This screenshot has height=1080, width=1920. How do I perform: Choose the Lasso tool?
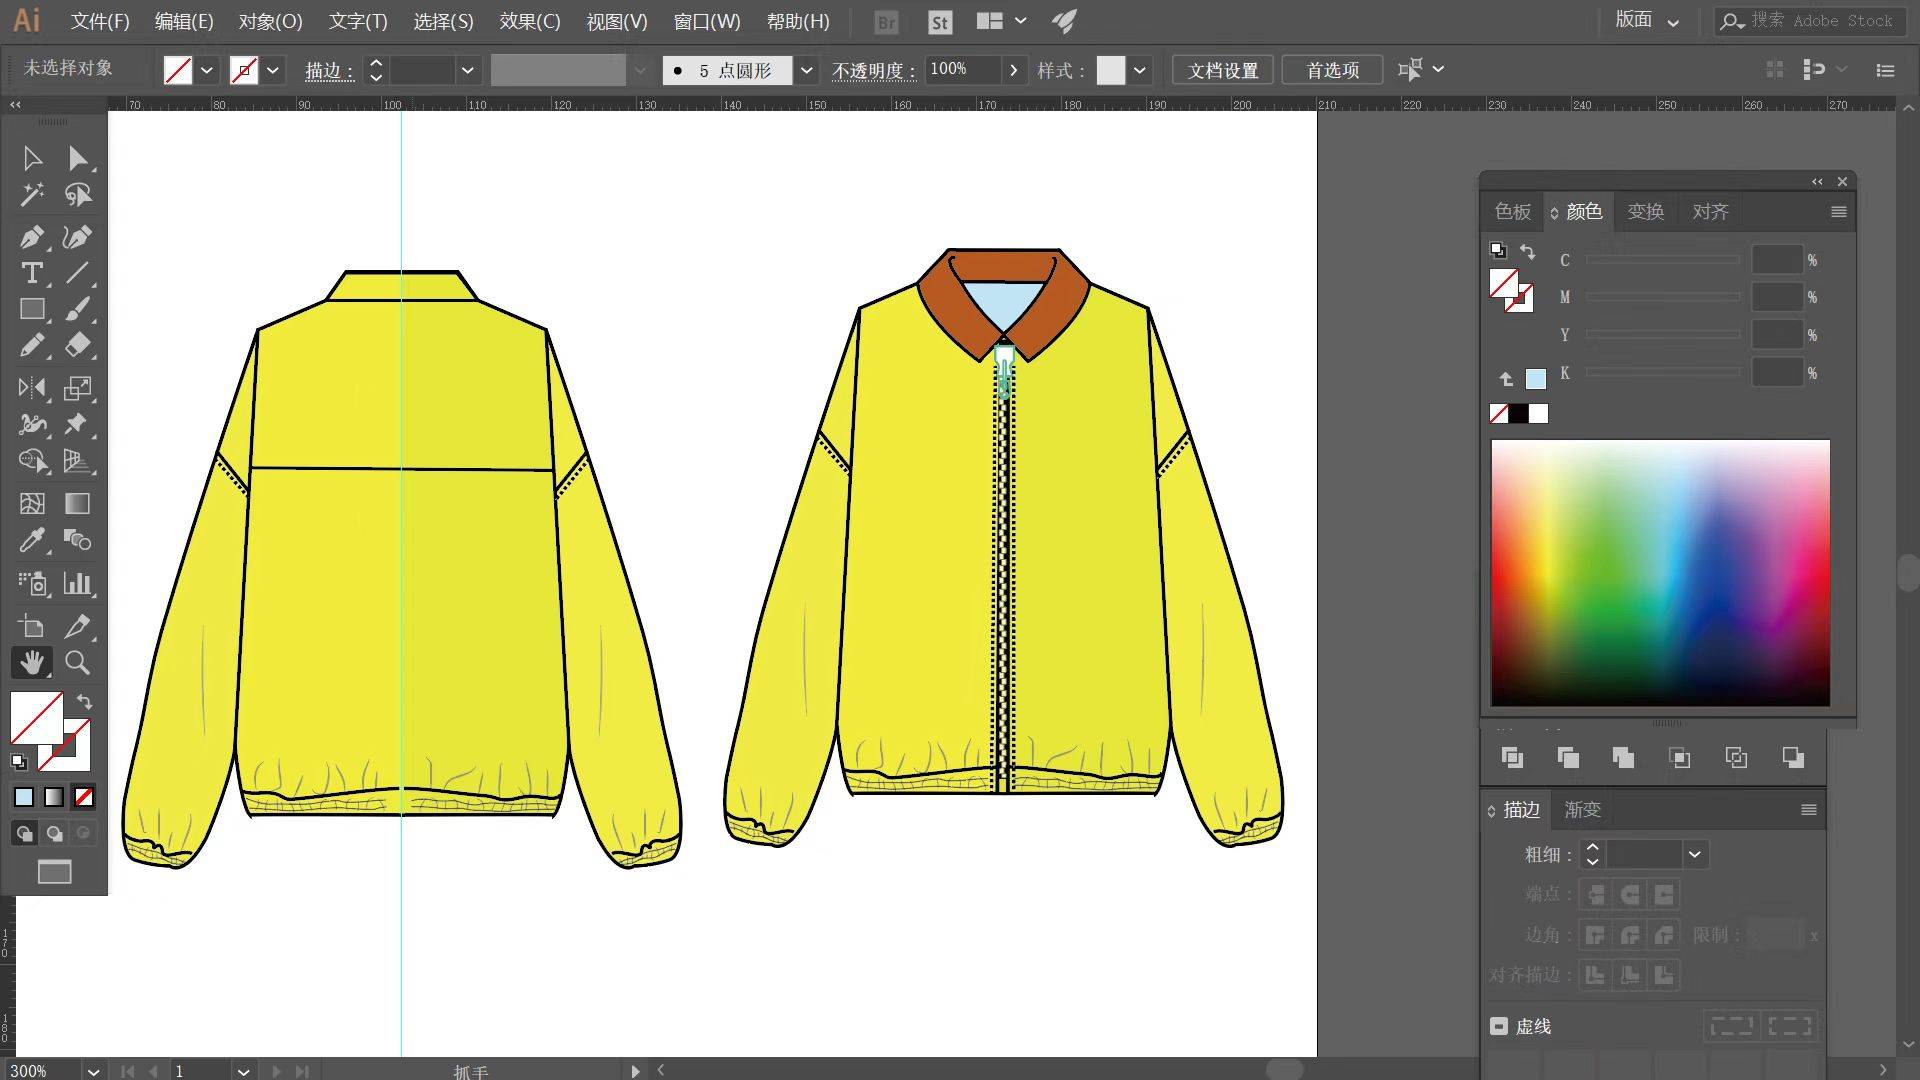tap(77, 194)
